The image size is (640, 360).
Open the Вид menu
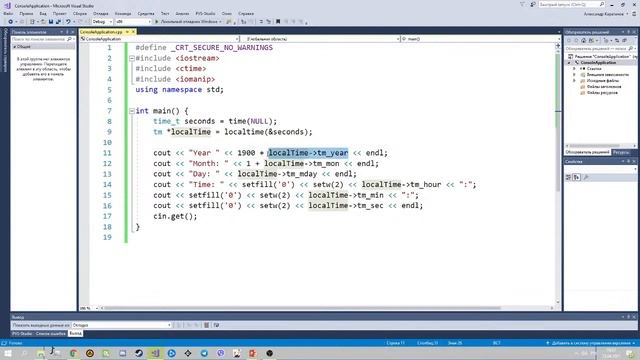pyautogui.click(x=43, y=13)
